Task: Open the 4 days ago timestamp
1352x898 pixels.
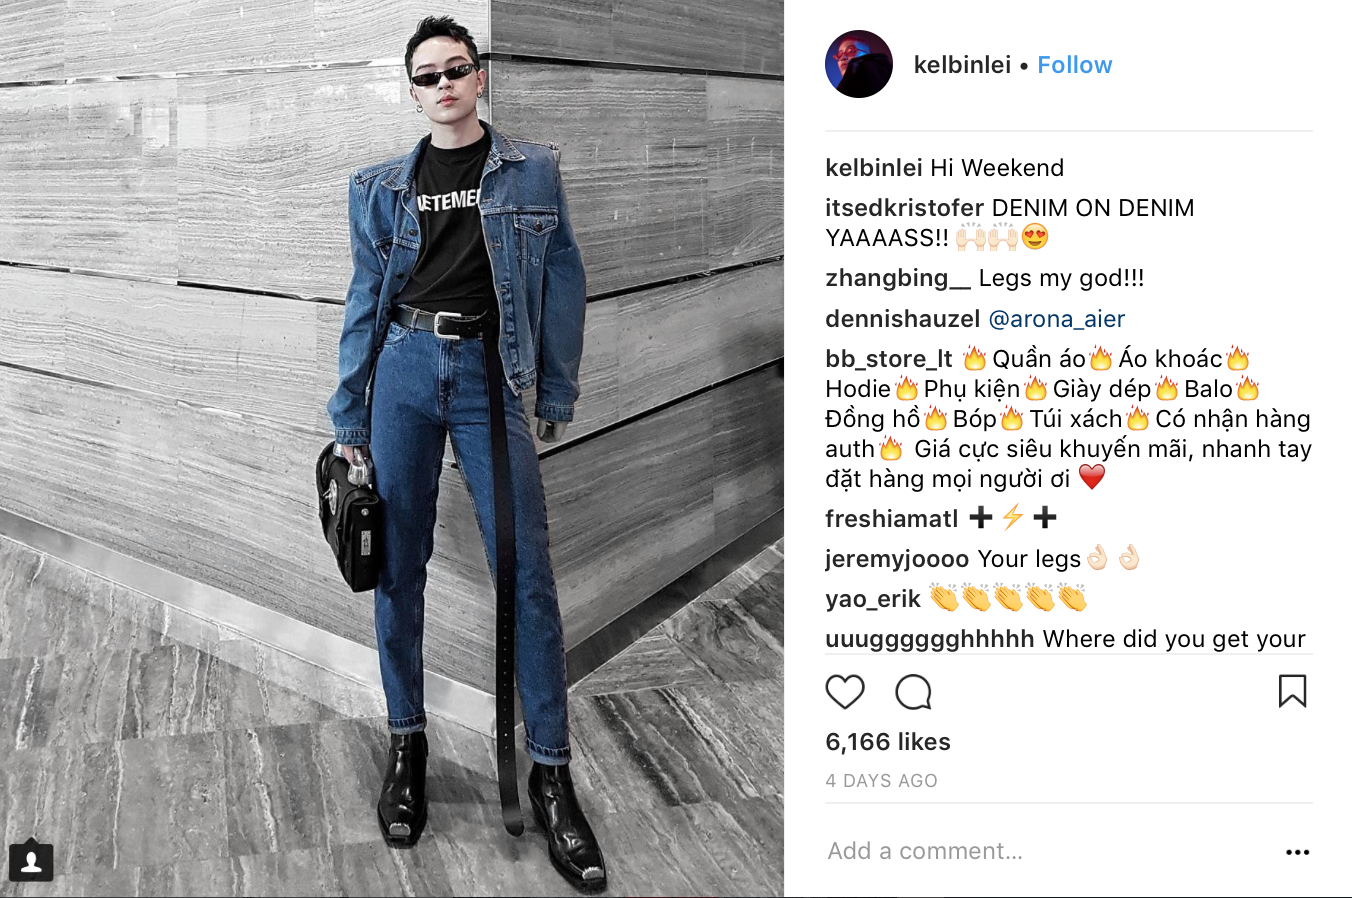Action: [x=881, y=781]
